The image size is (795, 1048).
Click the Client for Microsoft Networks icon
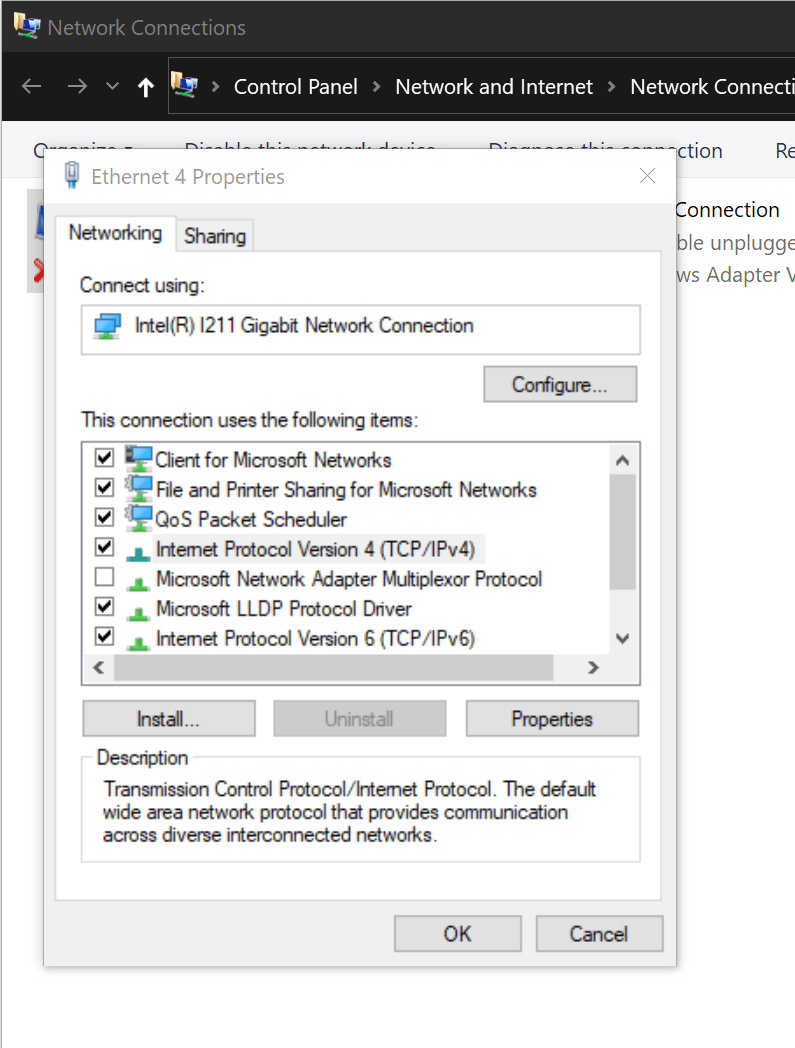138,459
